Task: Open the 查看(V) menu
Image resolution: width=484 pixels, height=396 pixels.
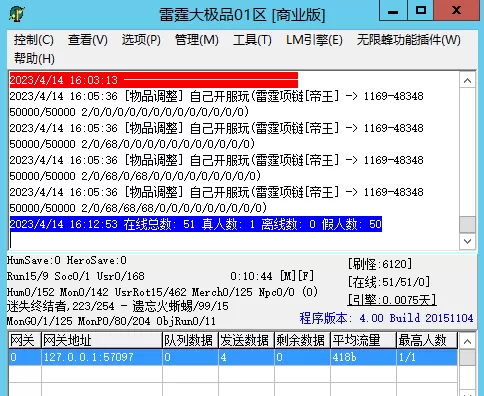Action: click(x=88, y=40)
